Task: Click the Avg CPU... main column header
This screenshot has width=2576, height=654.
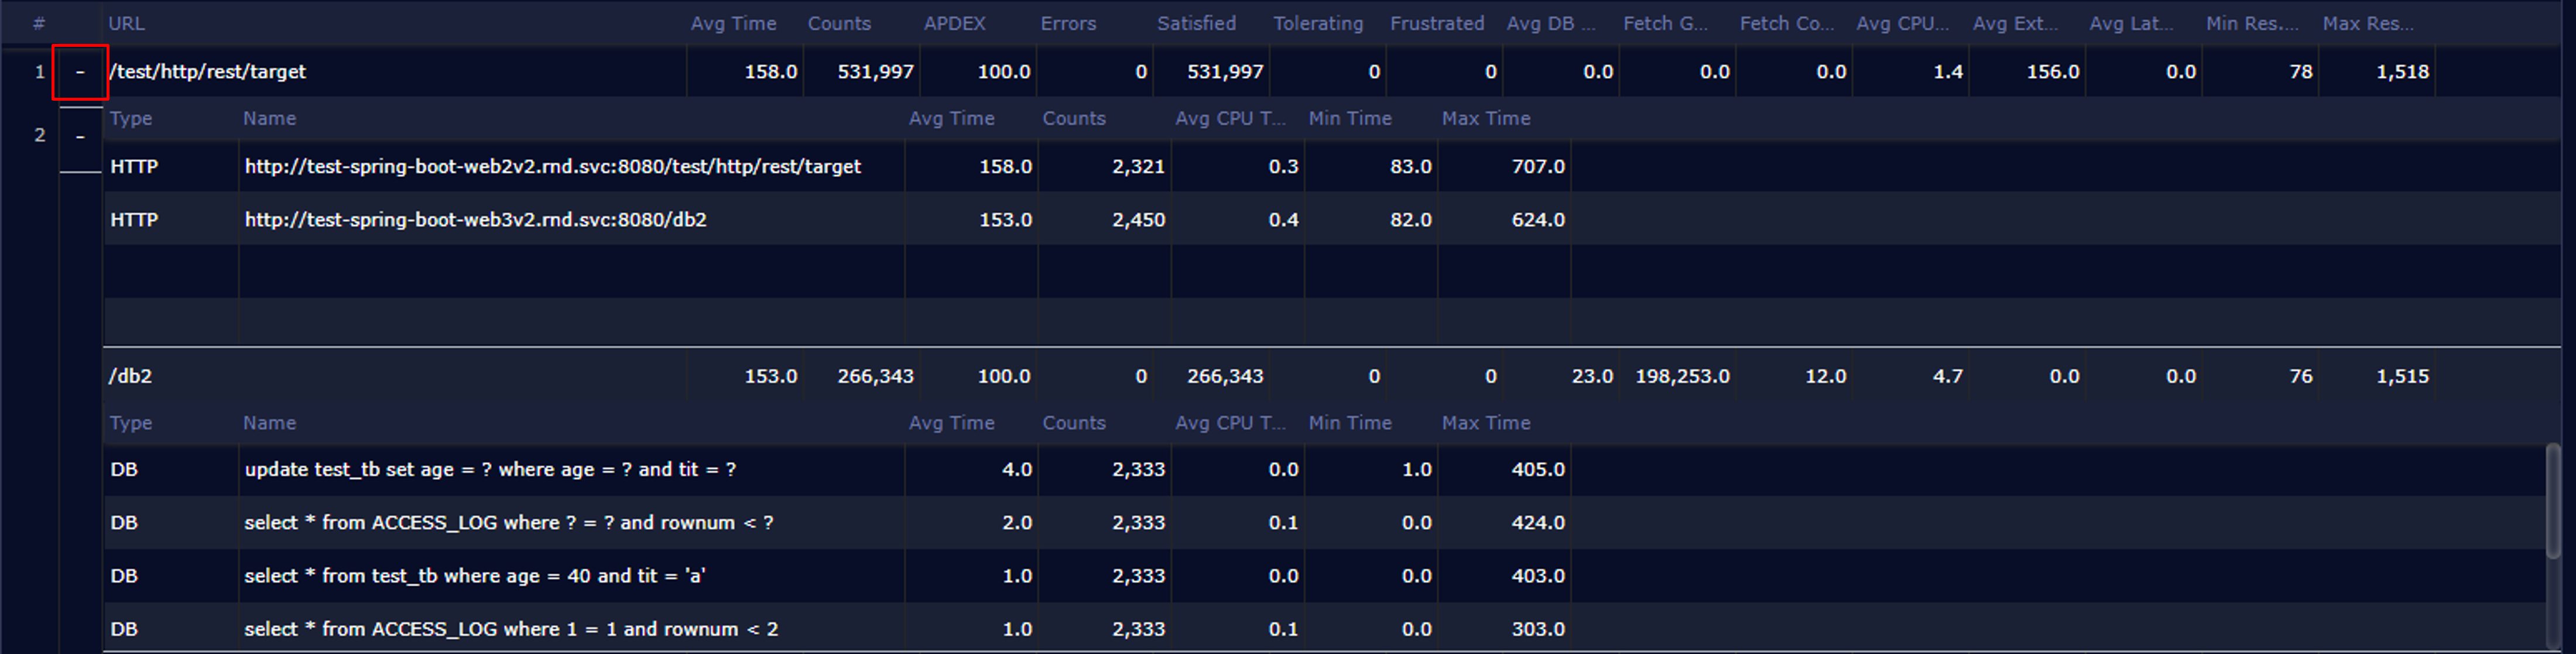Action: pyautogui.click(x=1902, y=23)
